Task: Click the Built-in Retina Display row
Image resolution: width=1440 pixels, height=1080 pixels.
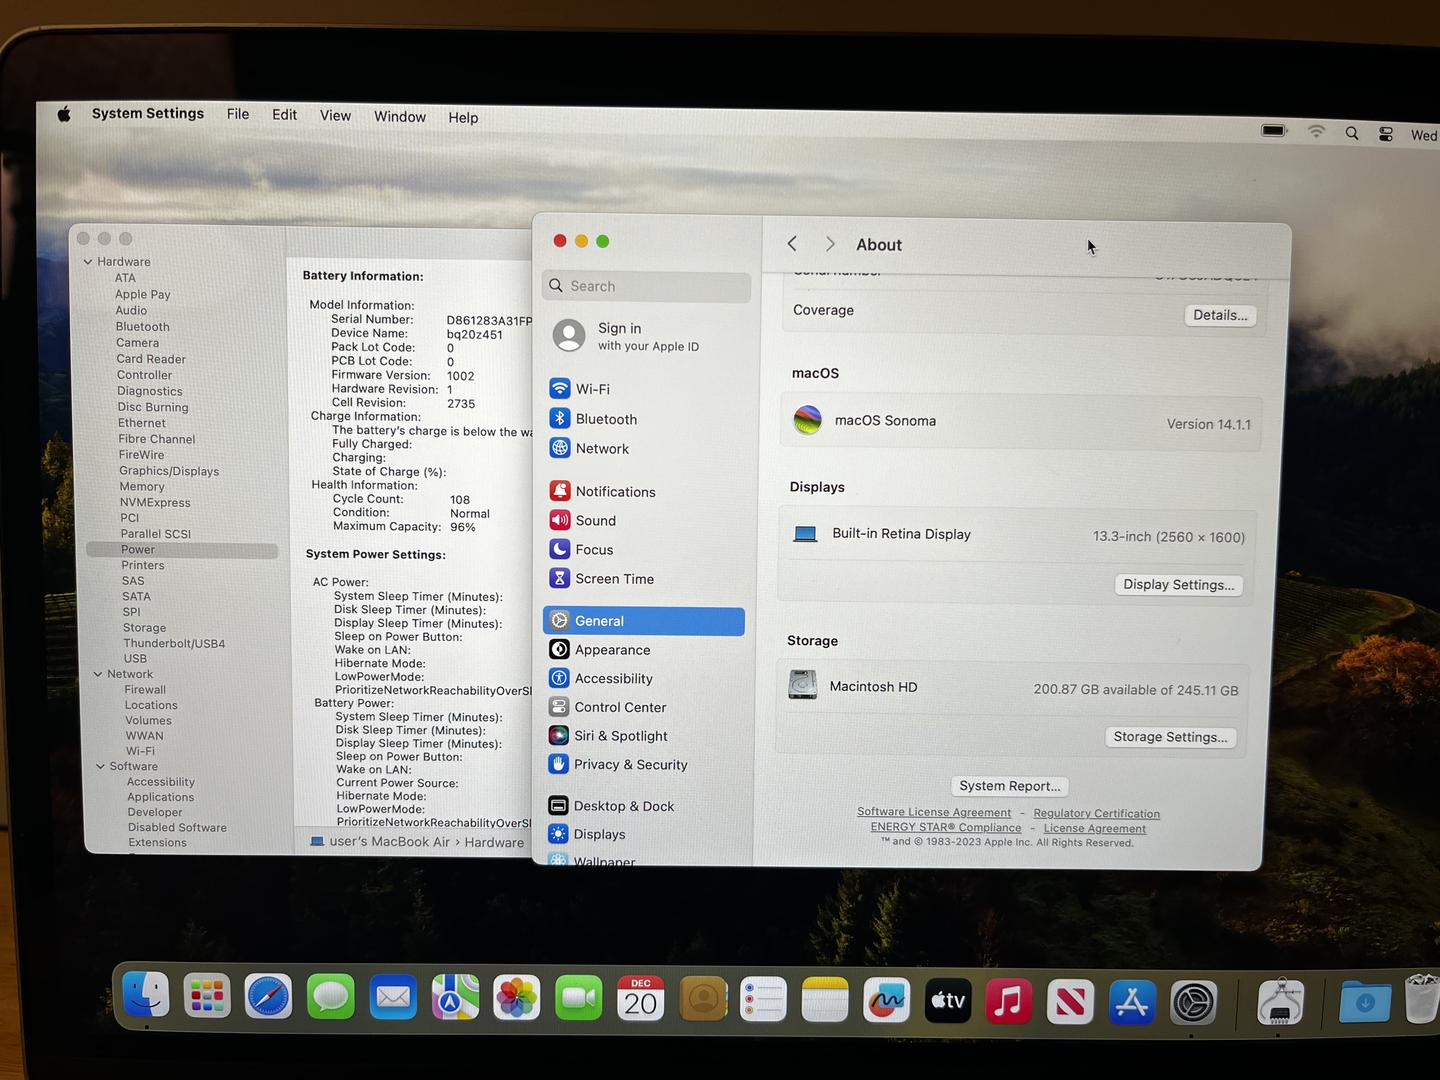Action: [x=1018, y=536]
